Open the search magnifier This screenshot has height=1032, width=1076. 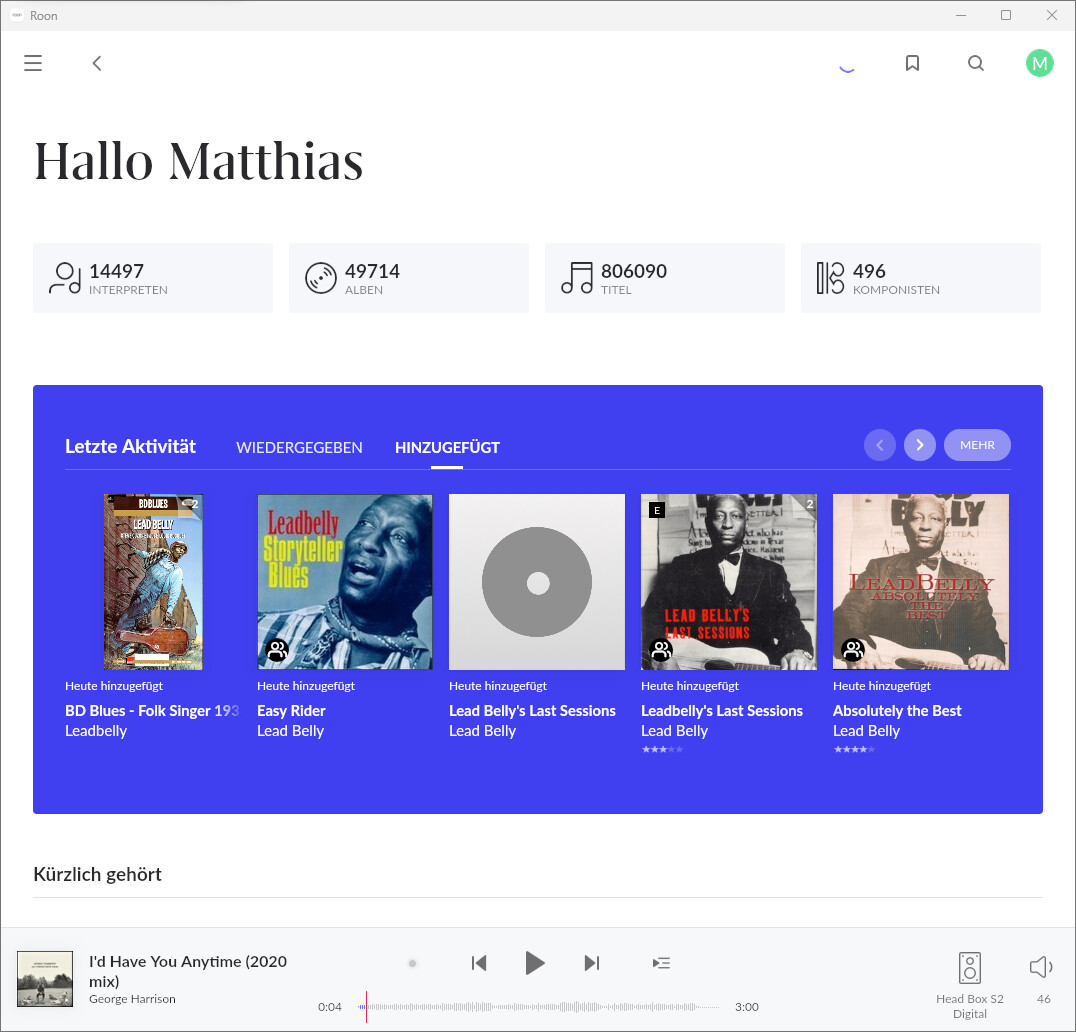coord(976,63)
